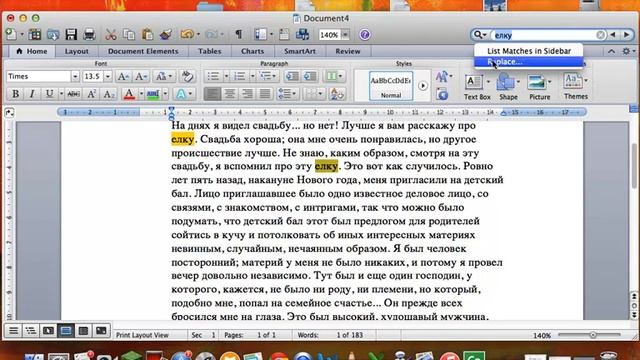Align text left

[212, 94]
